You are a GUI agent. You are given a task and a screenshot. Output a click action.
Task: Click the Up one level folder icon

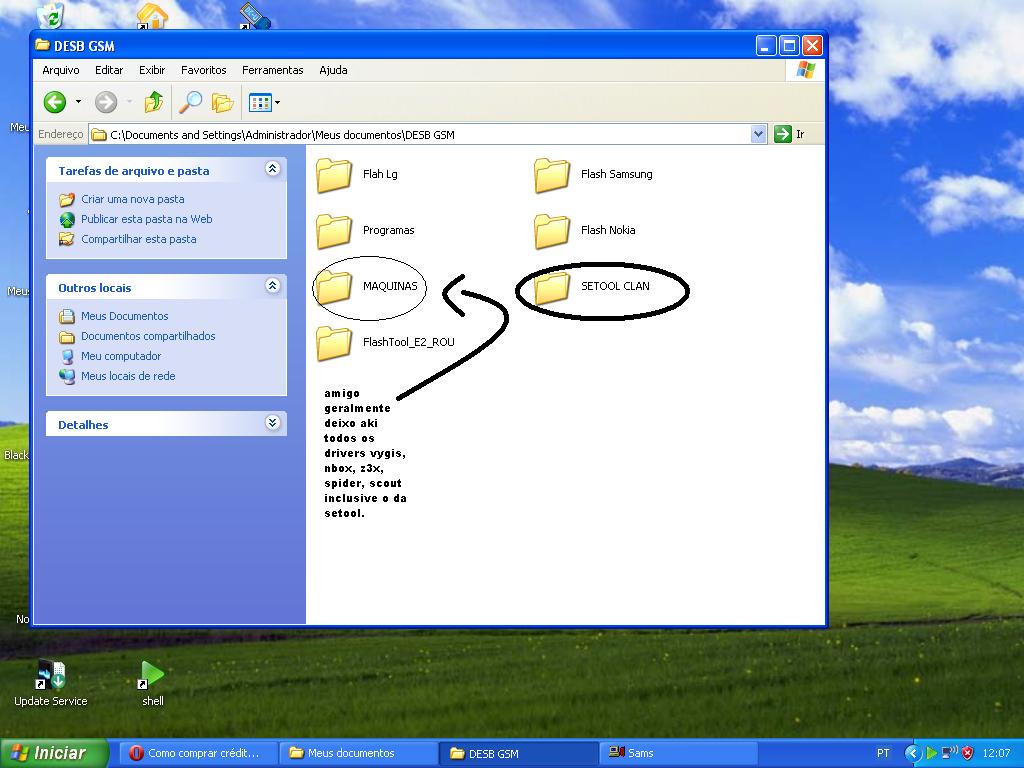point(154,102)
